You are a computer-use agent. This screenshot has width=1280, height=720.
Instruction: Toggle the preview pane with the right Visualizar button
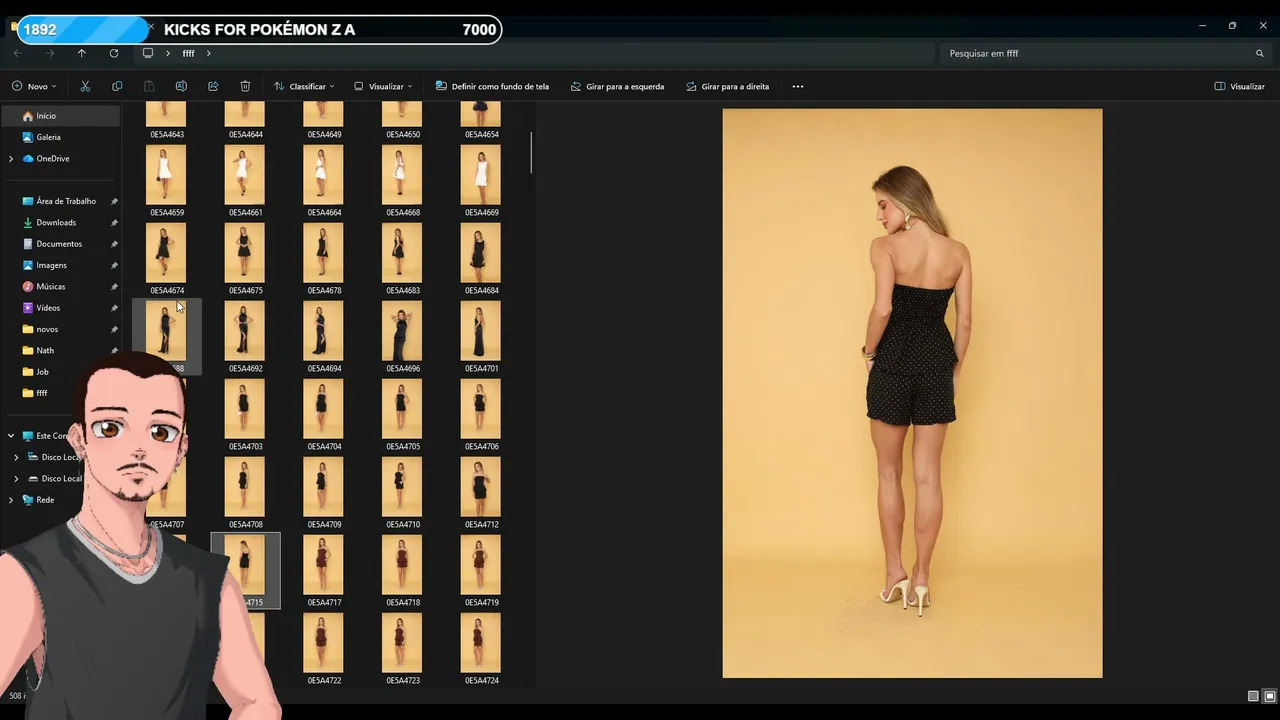point(1240,86)
